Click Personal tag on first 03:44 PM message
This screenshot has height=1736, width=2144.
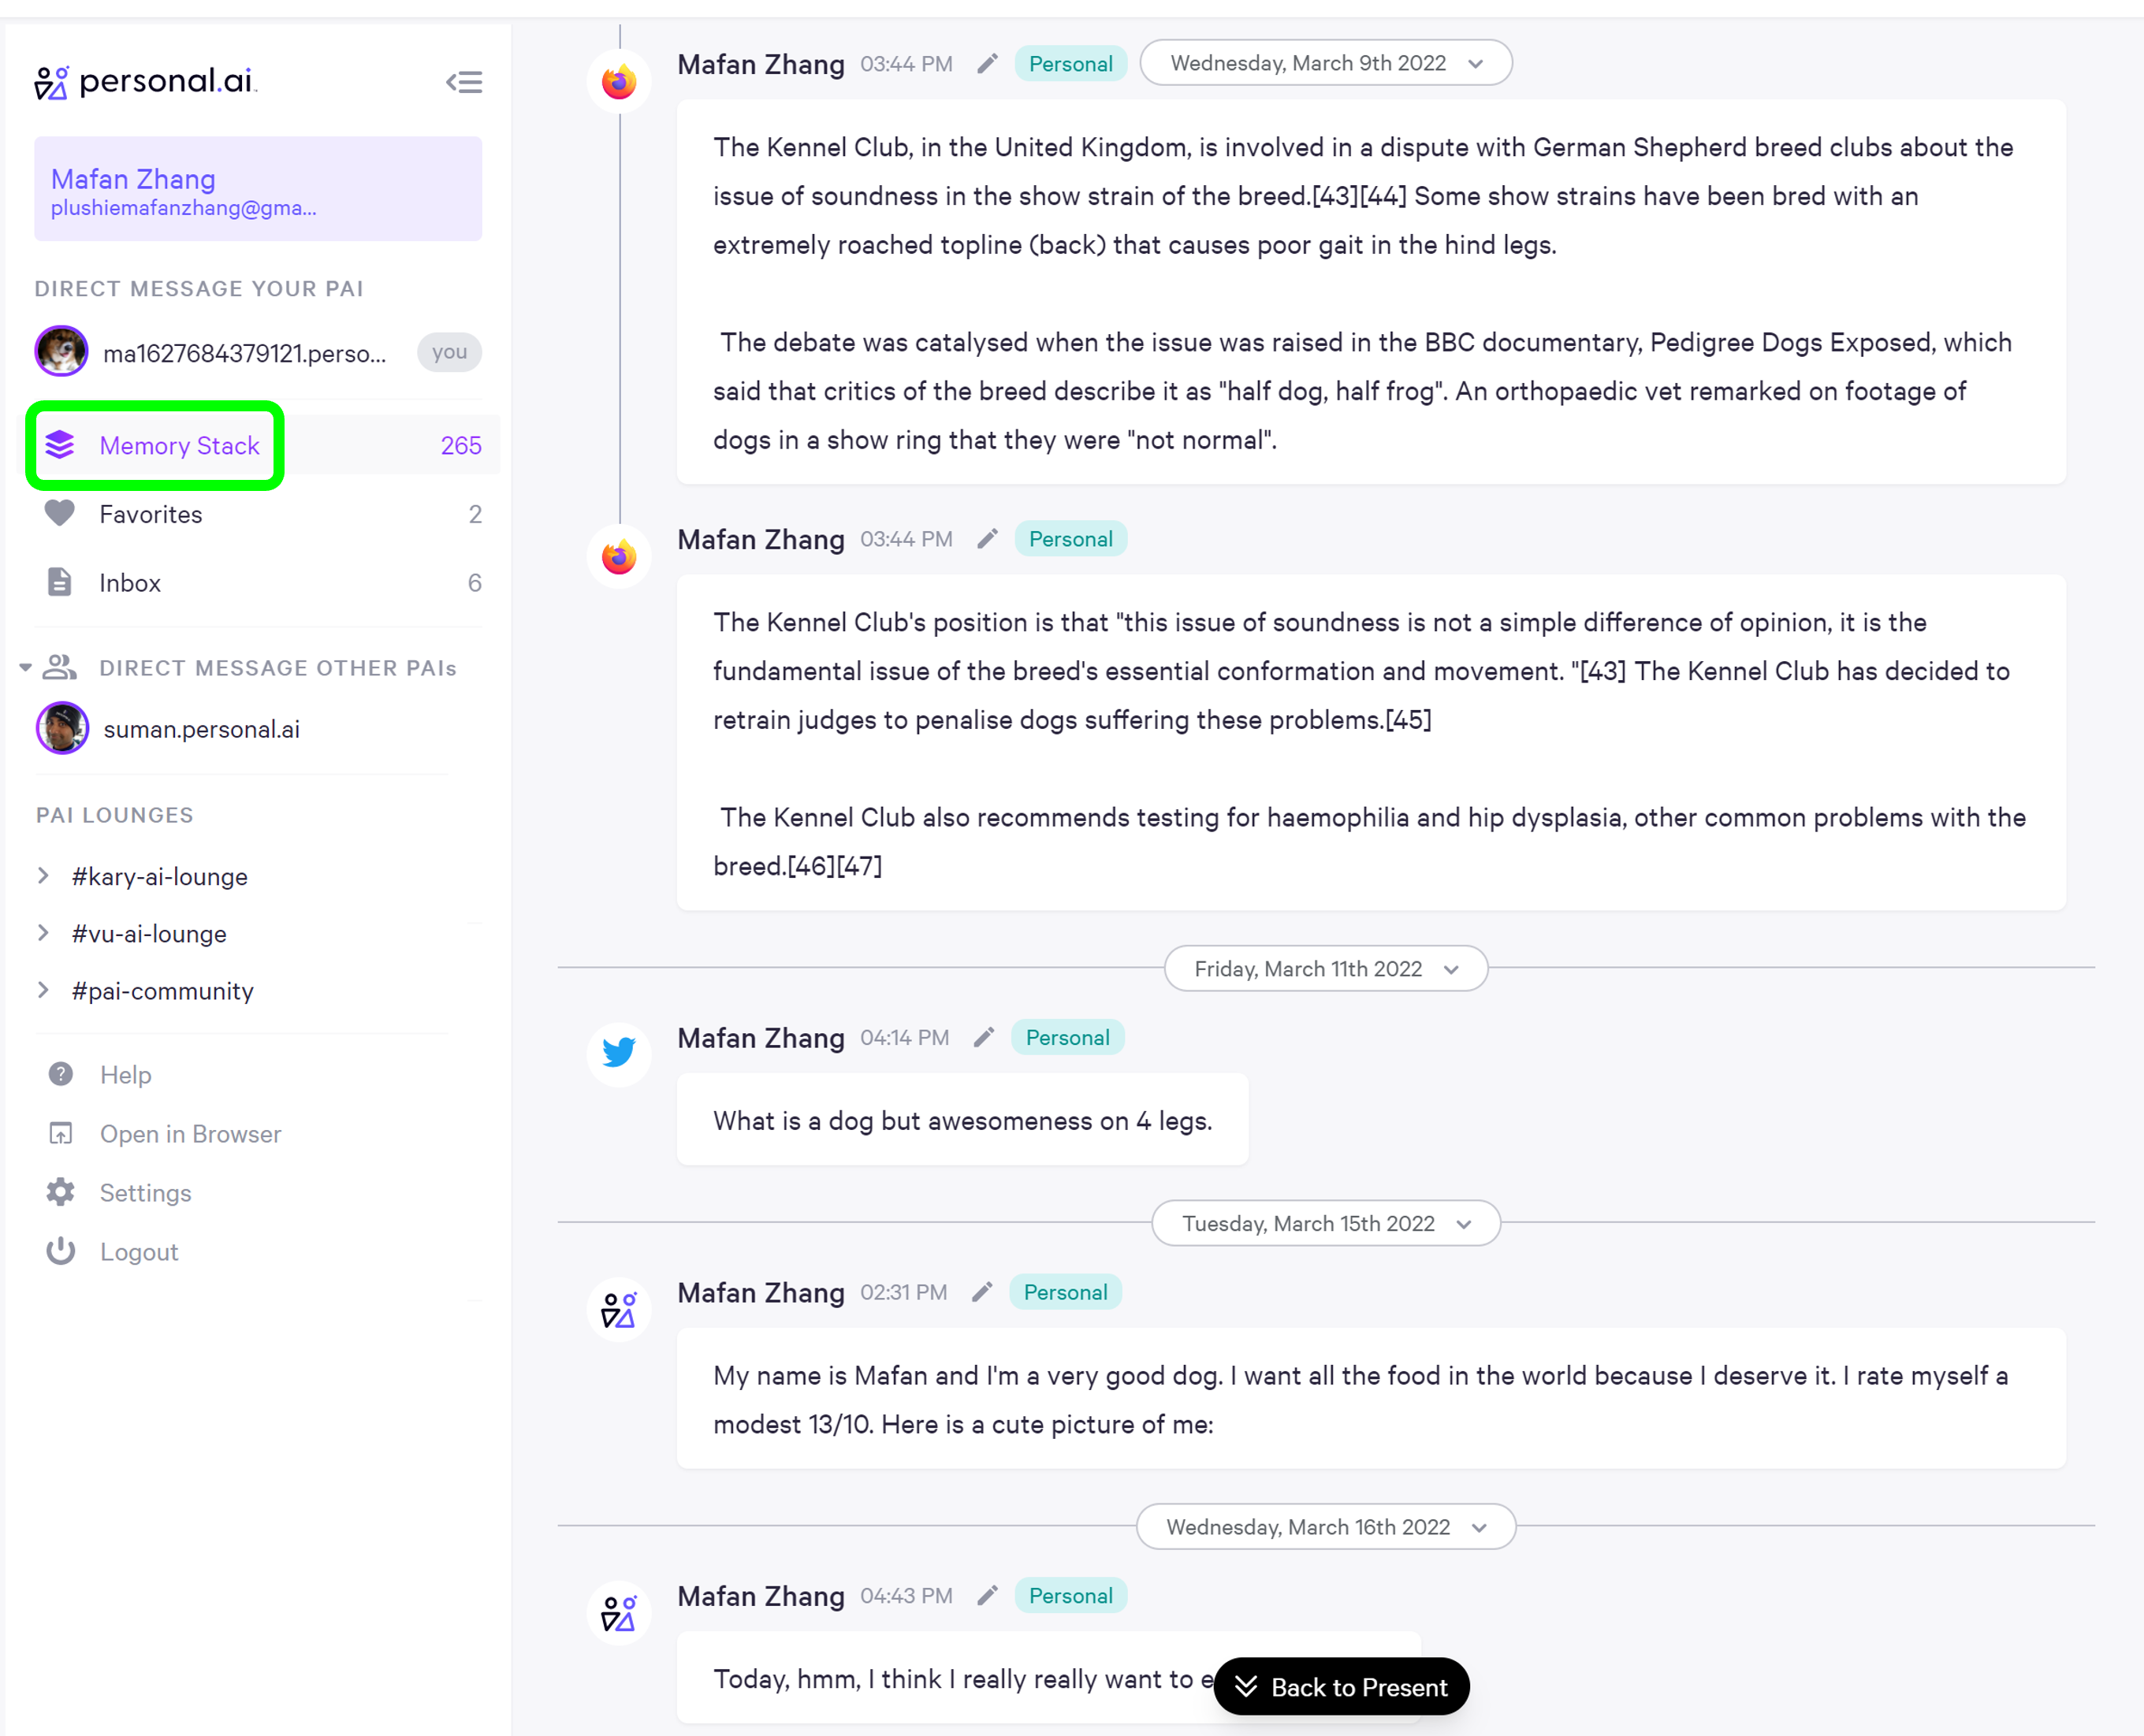click(x=1071, y=64)
